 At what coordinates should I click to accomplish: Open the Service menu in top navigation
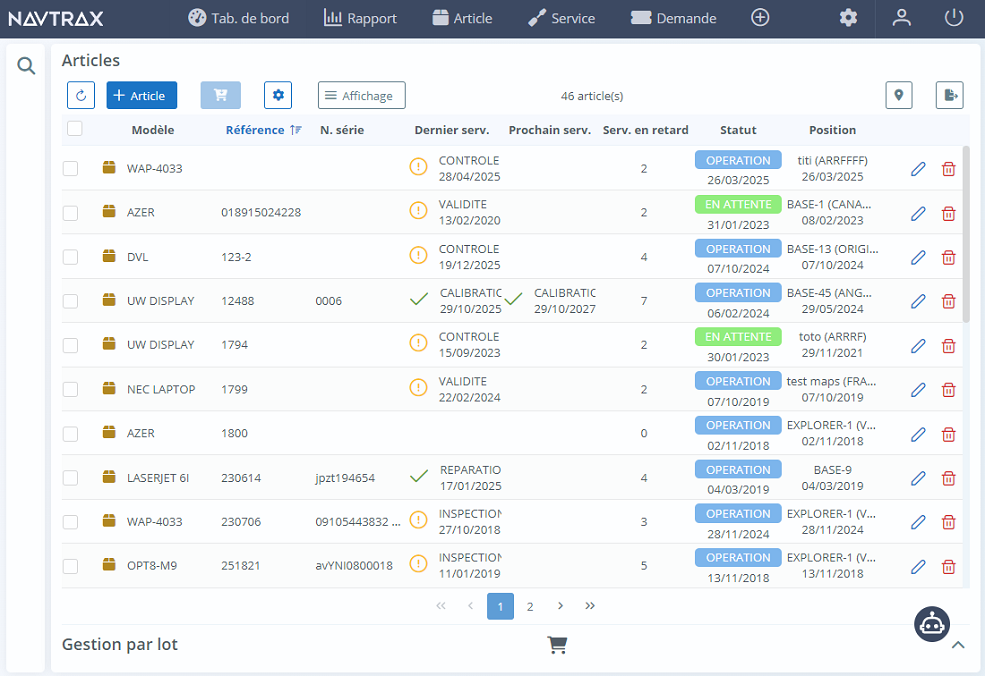point(562,17)
